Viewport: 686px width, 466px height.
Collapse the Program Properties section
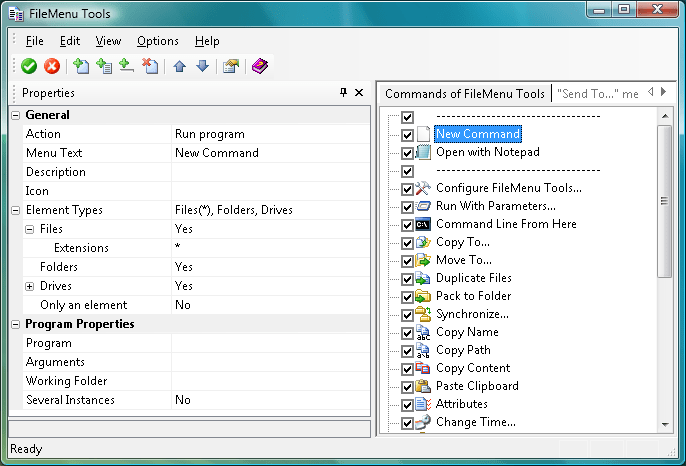15,324
